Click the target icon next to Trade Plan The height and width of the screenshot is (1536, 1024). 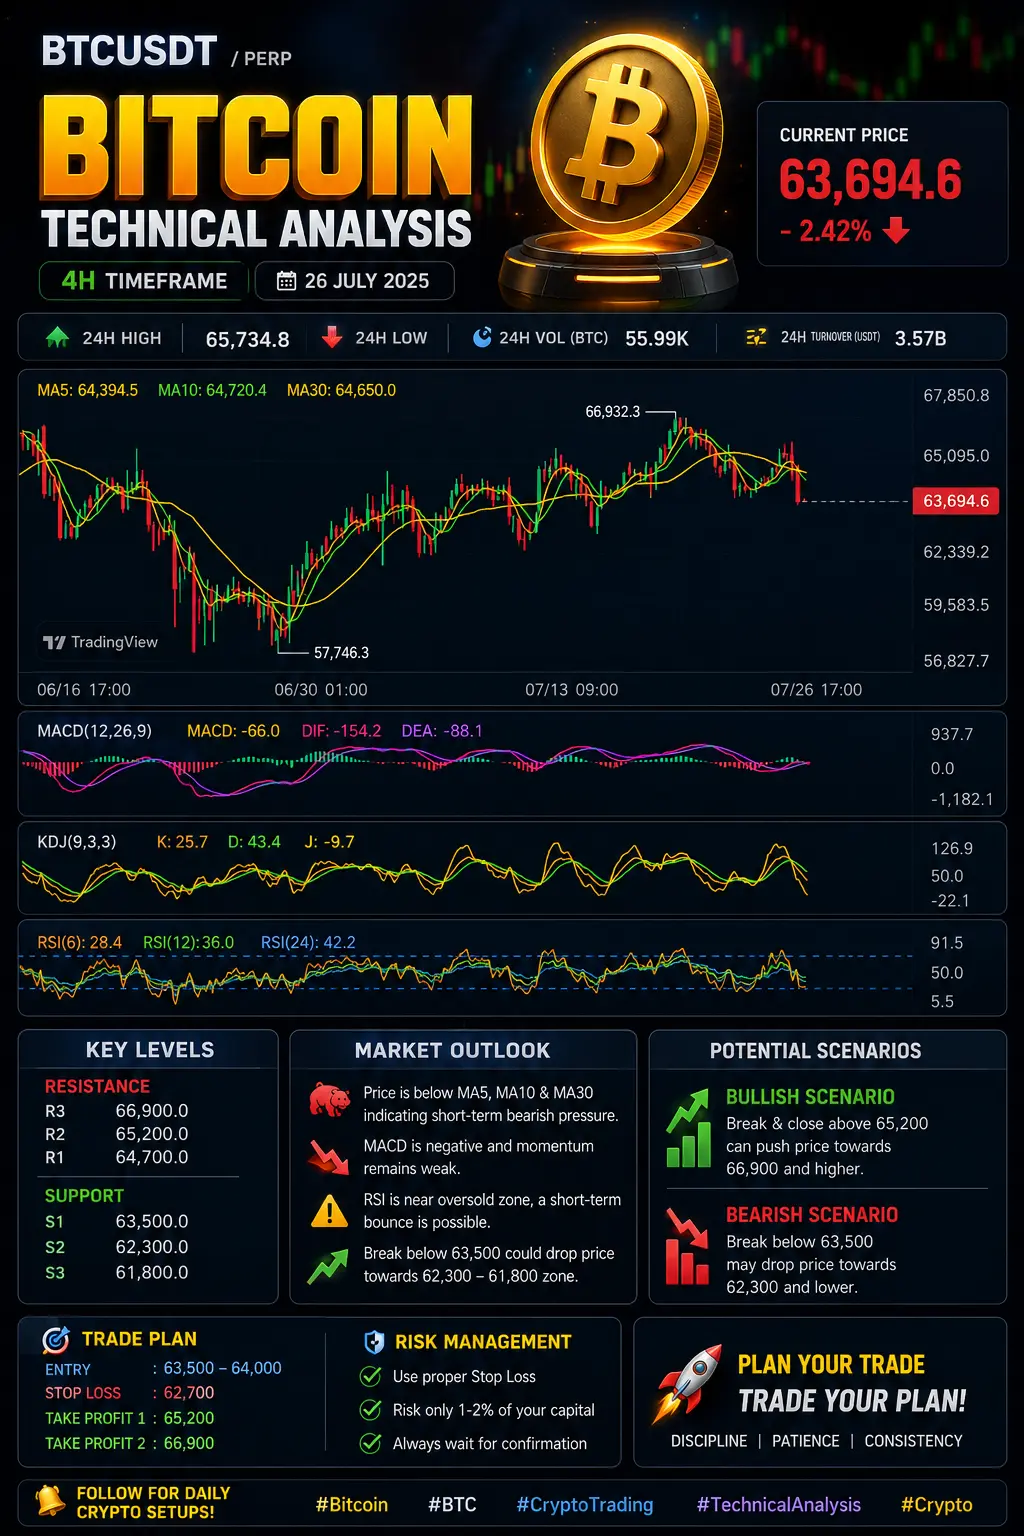click(56, 1339)
